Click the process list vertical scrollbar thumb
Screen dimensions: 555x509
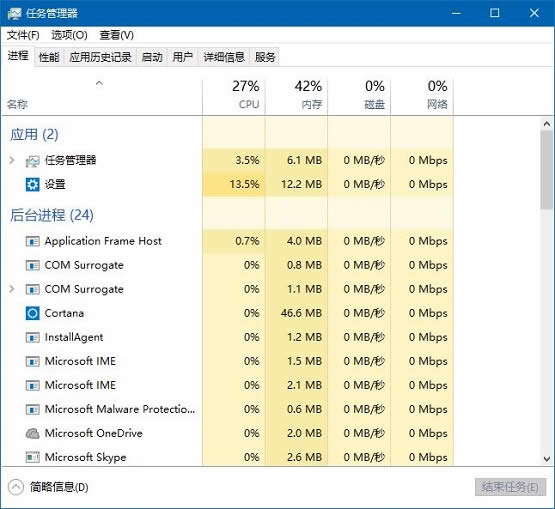(547, 170)
